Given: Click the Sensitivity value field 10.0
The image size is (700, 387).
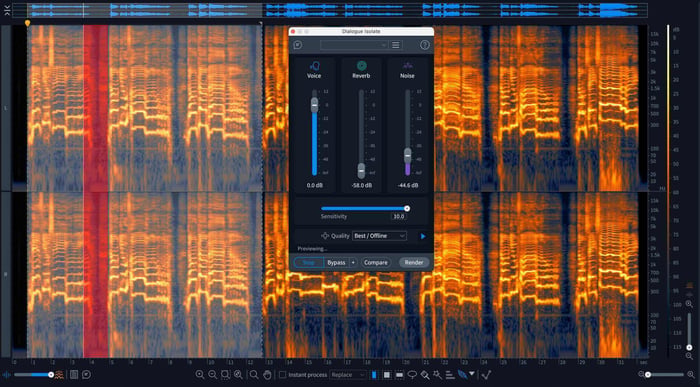Looking at the screenshot, I should pyautogui.click(x=398, y=216).
